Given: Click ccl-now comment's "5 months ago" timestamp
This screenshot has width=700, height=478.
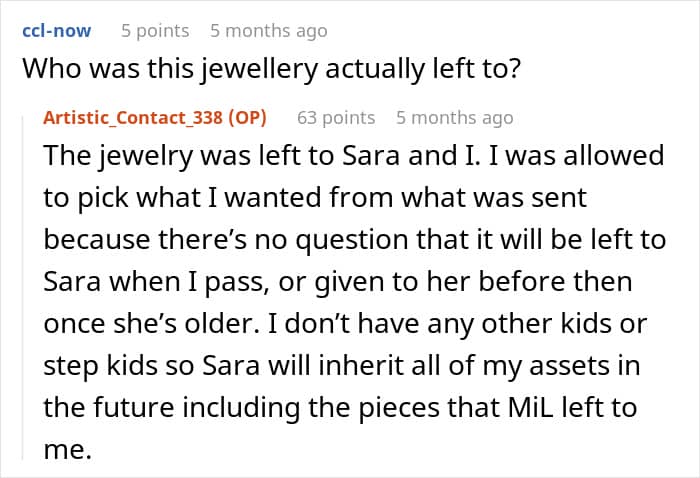Looking at the screenshot, I should click(268, 30).
